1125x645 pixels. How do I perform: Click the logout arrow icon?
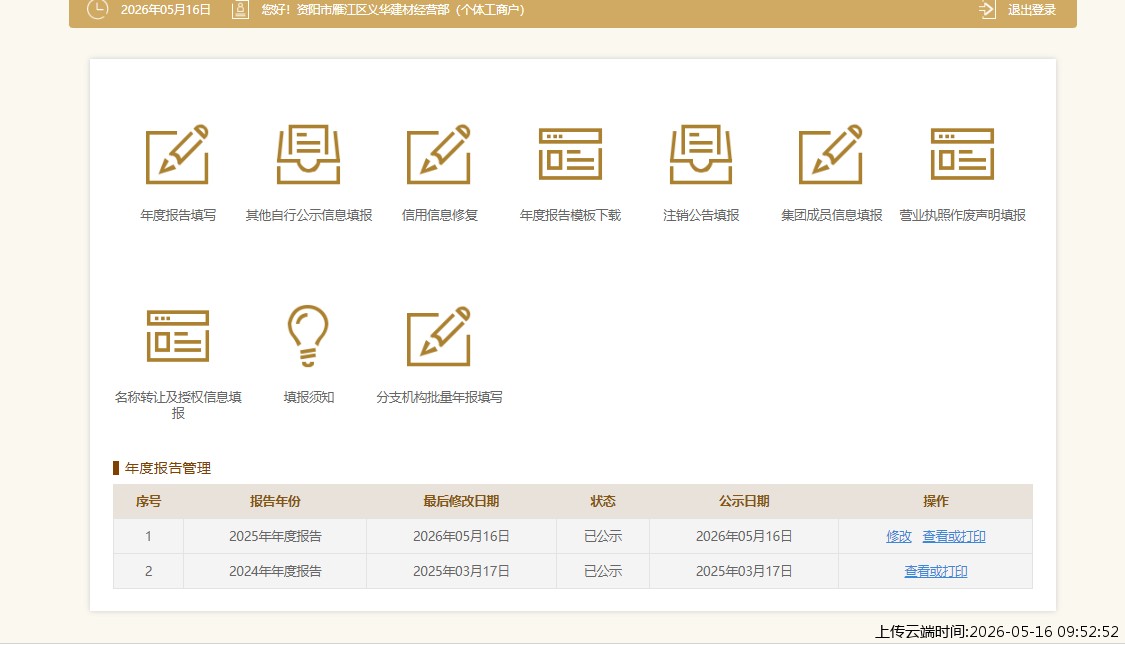pos(987,10)
